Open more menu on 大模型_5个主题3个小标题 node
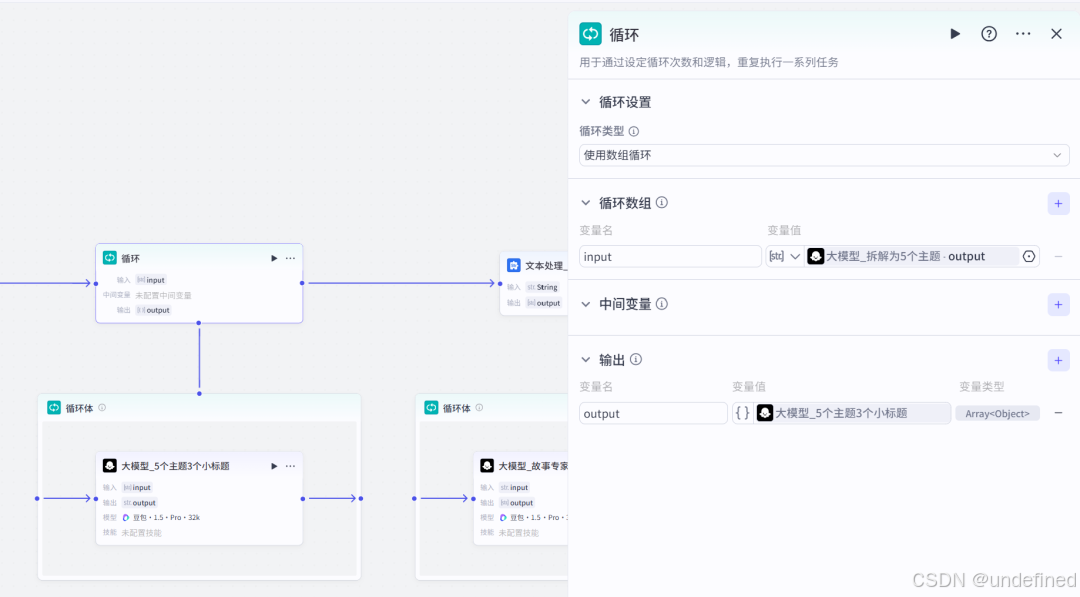Viewport: 1080px width, 597px height. [291, 466]
